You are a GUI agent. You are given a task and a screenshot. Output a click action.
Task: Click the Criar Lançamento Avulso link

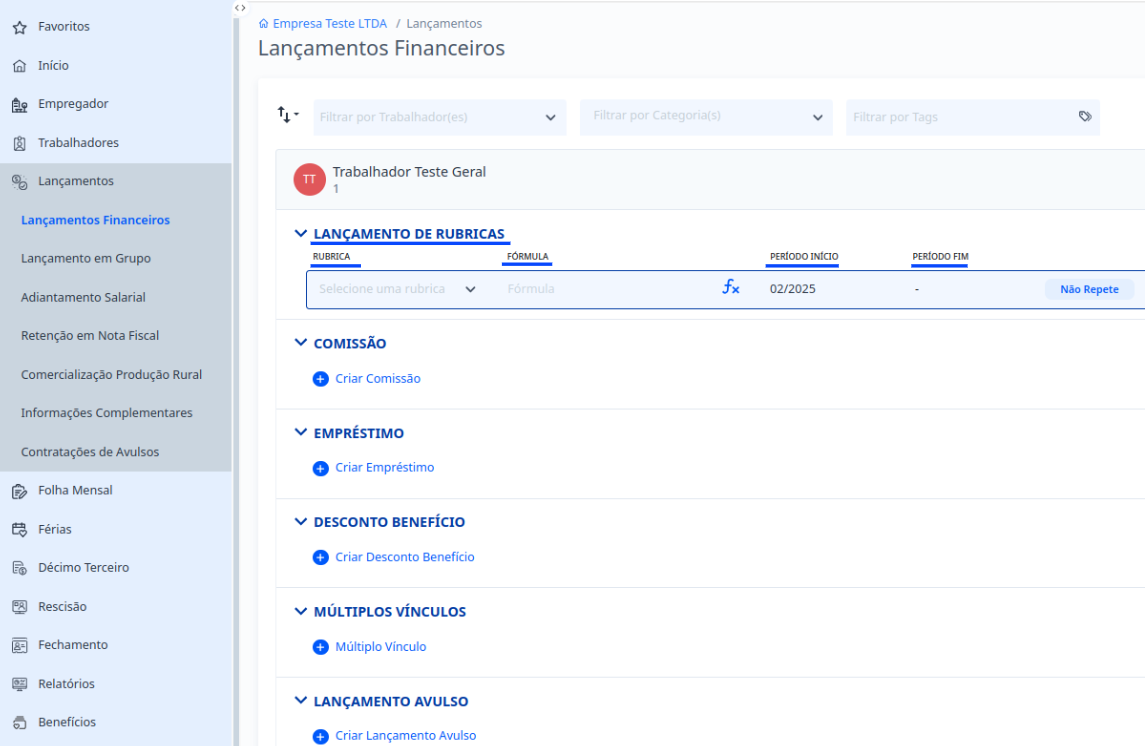click(405, 736)
